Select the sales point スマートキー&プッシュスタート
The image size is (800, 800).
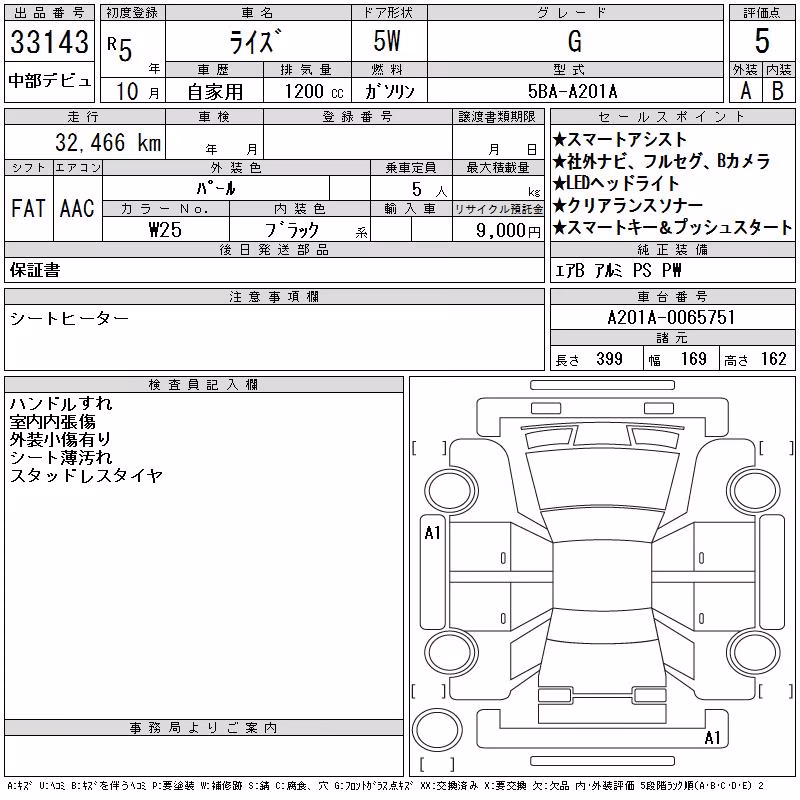672,227
